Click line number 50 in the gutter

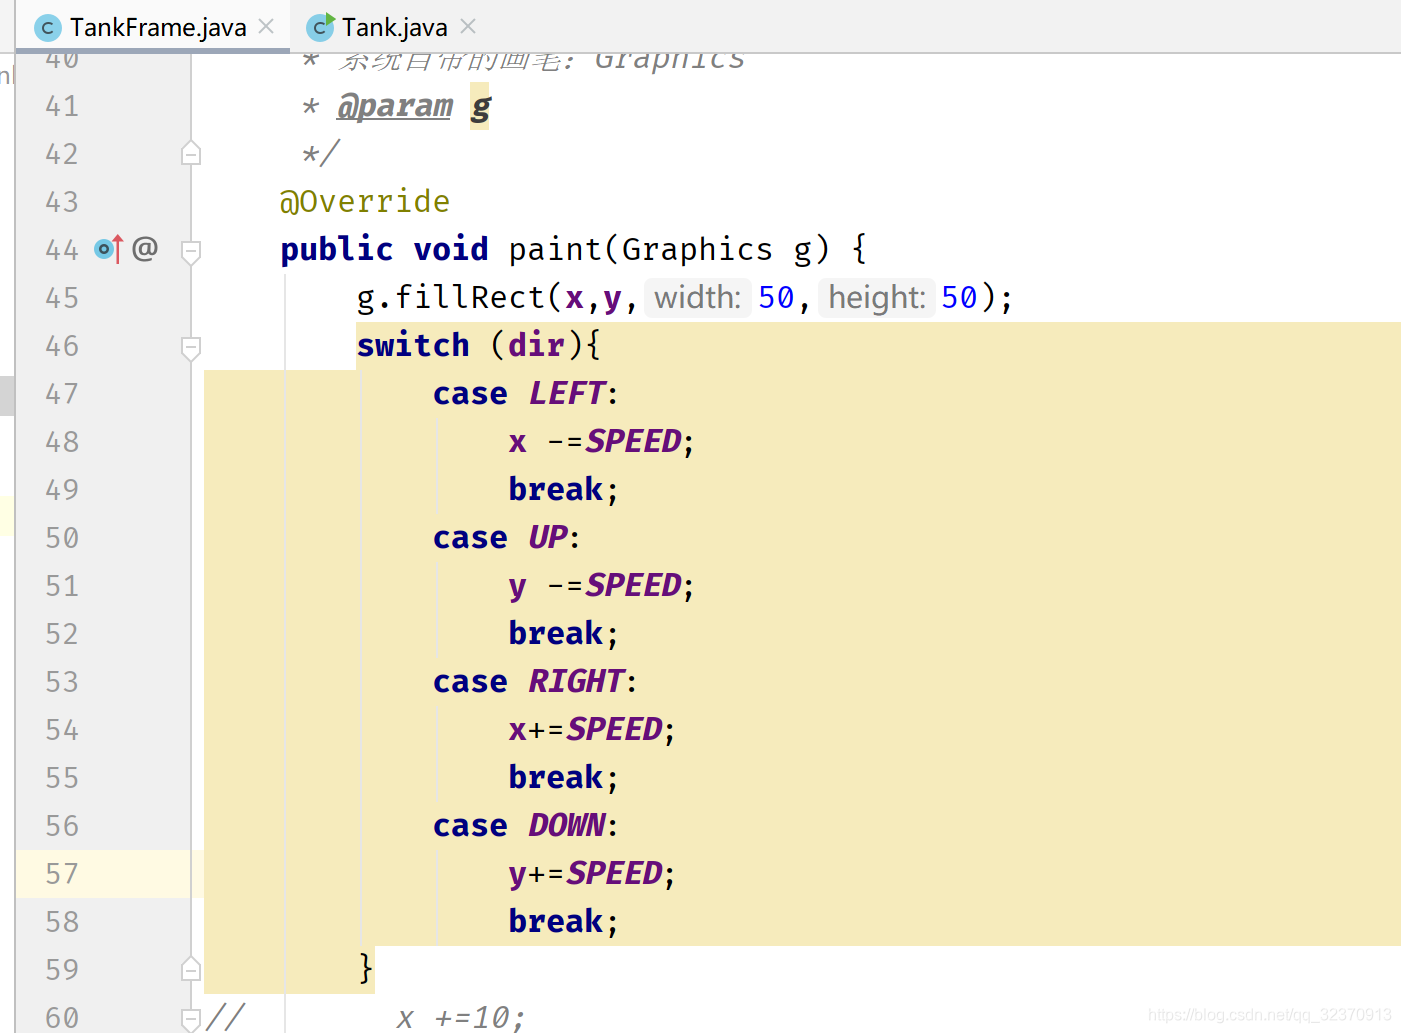point(62,538)
